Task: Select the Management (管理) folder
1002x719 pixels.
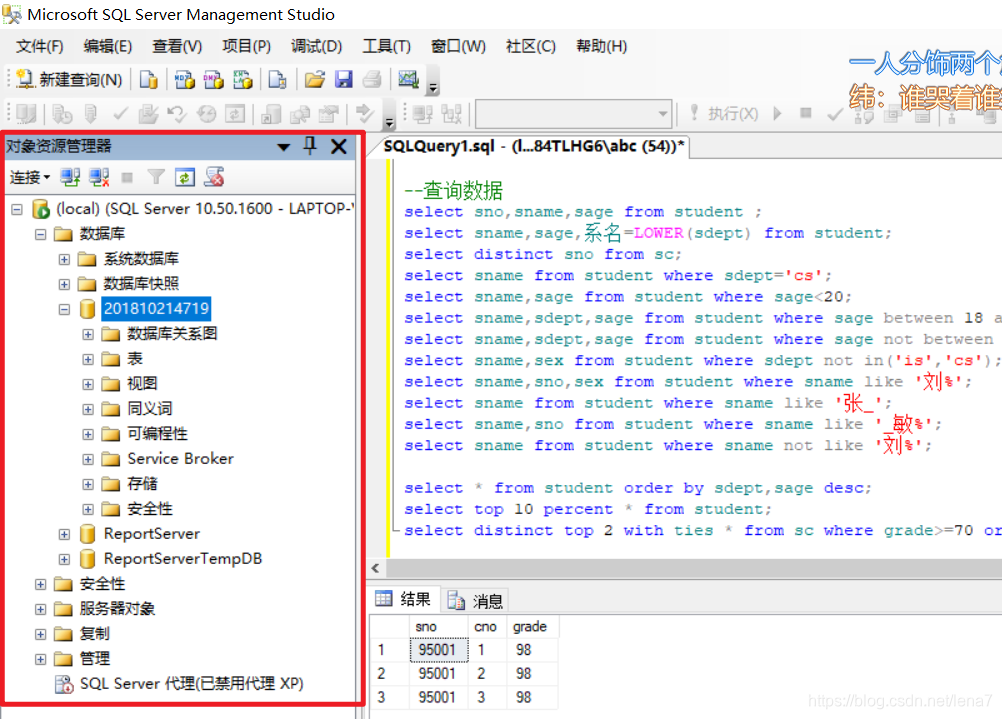Action: [x=95, y=658]
